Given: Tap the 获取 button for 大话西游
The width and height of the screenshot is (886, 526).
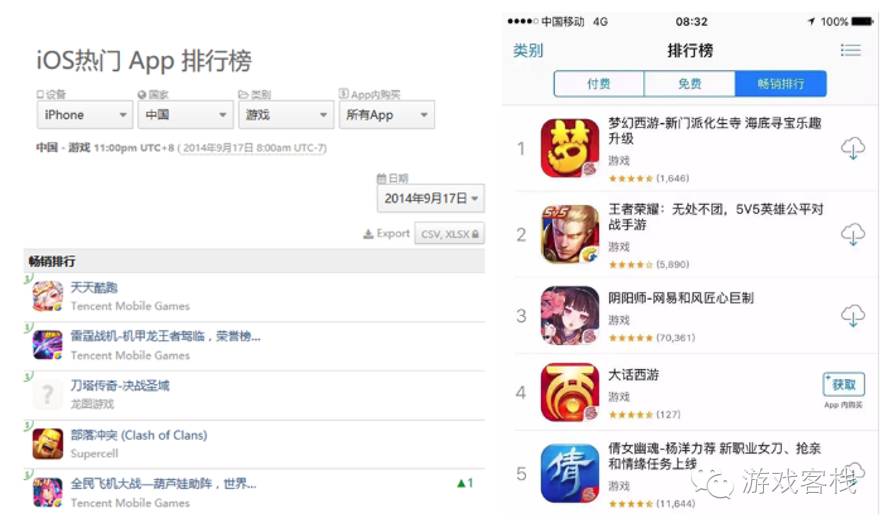Looking at the screenshot, I should tap(843, 385).
